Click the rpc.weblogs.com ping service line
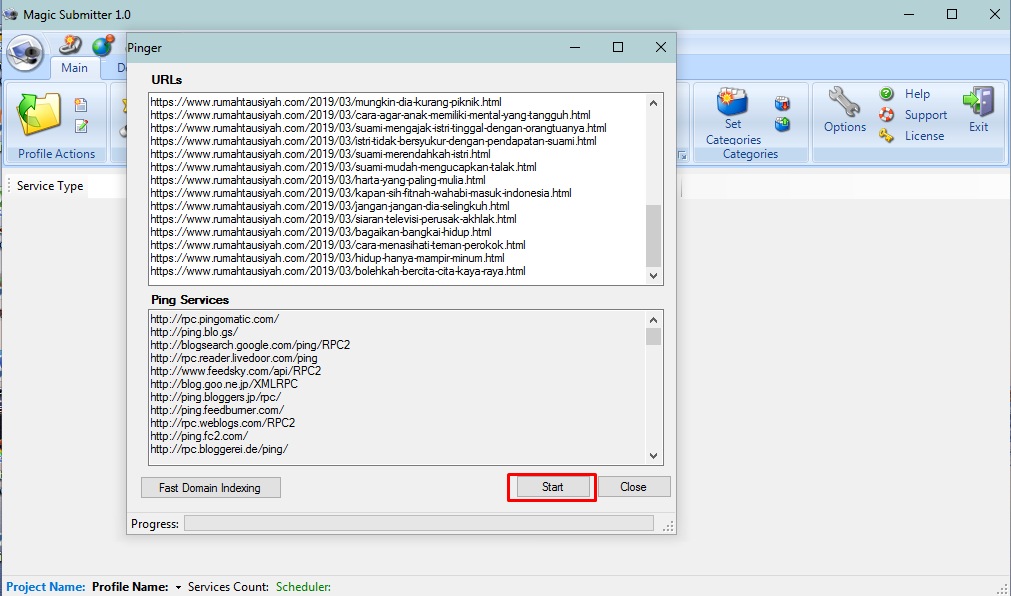Viewport: 1011px width, 596px height. pos(223,423)
